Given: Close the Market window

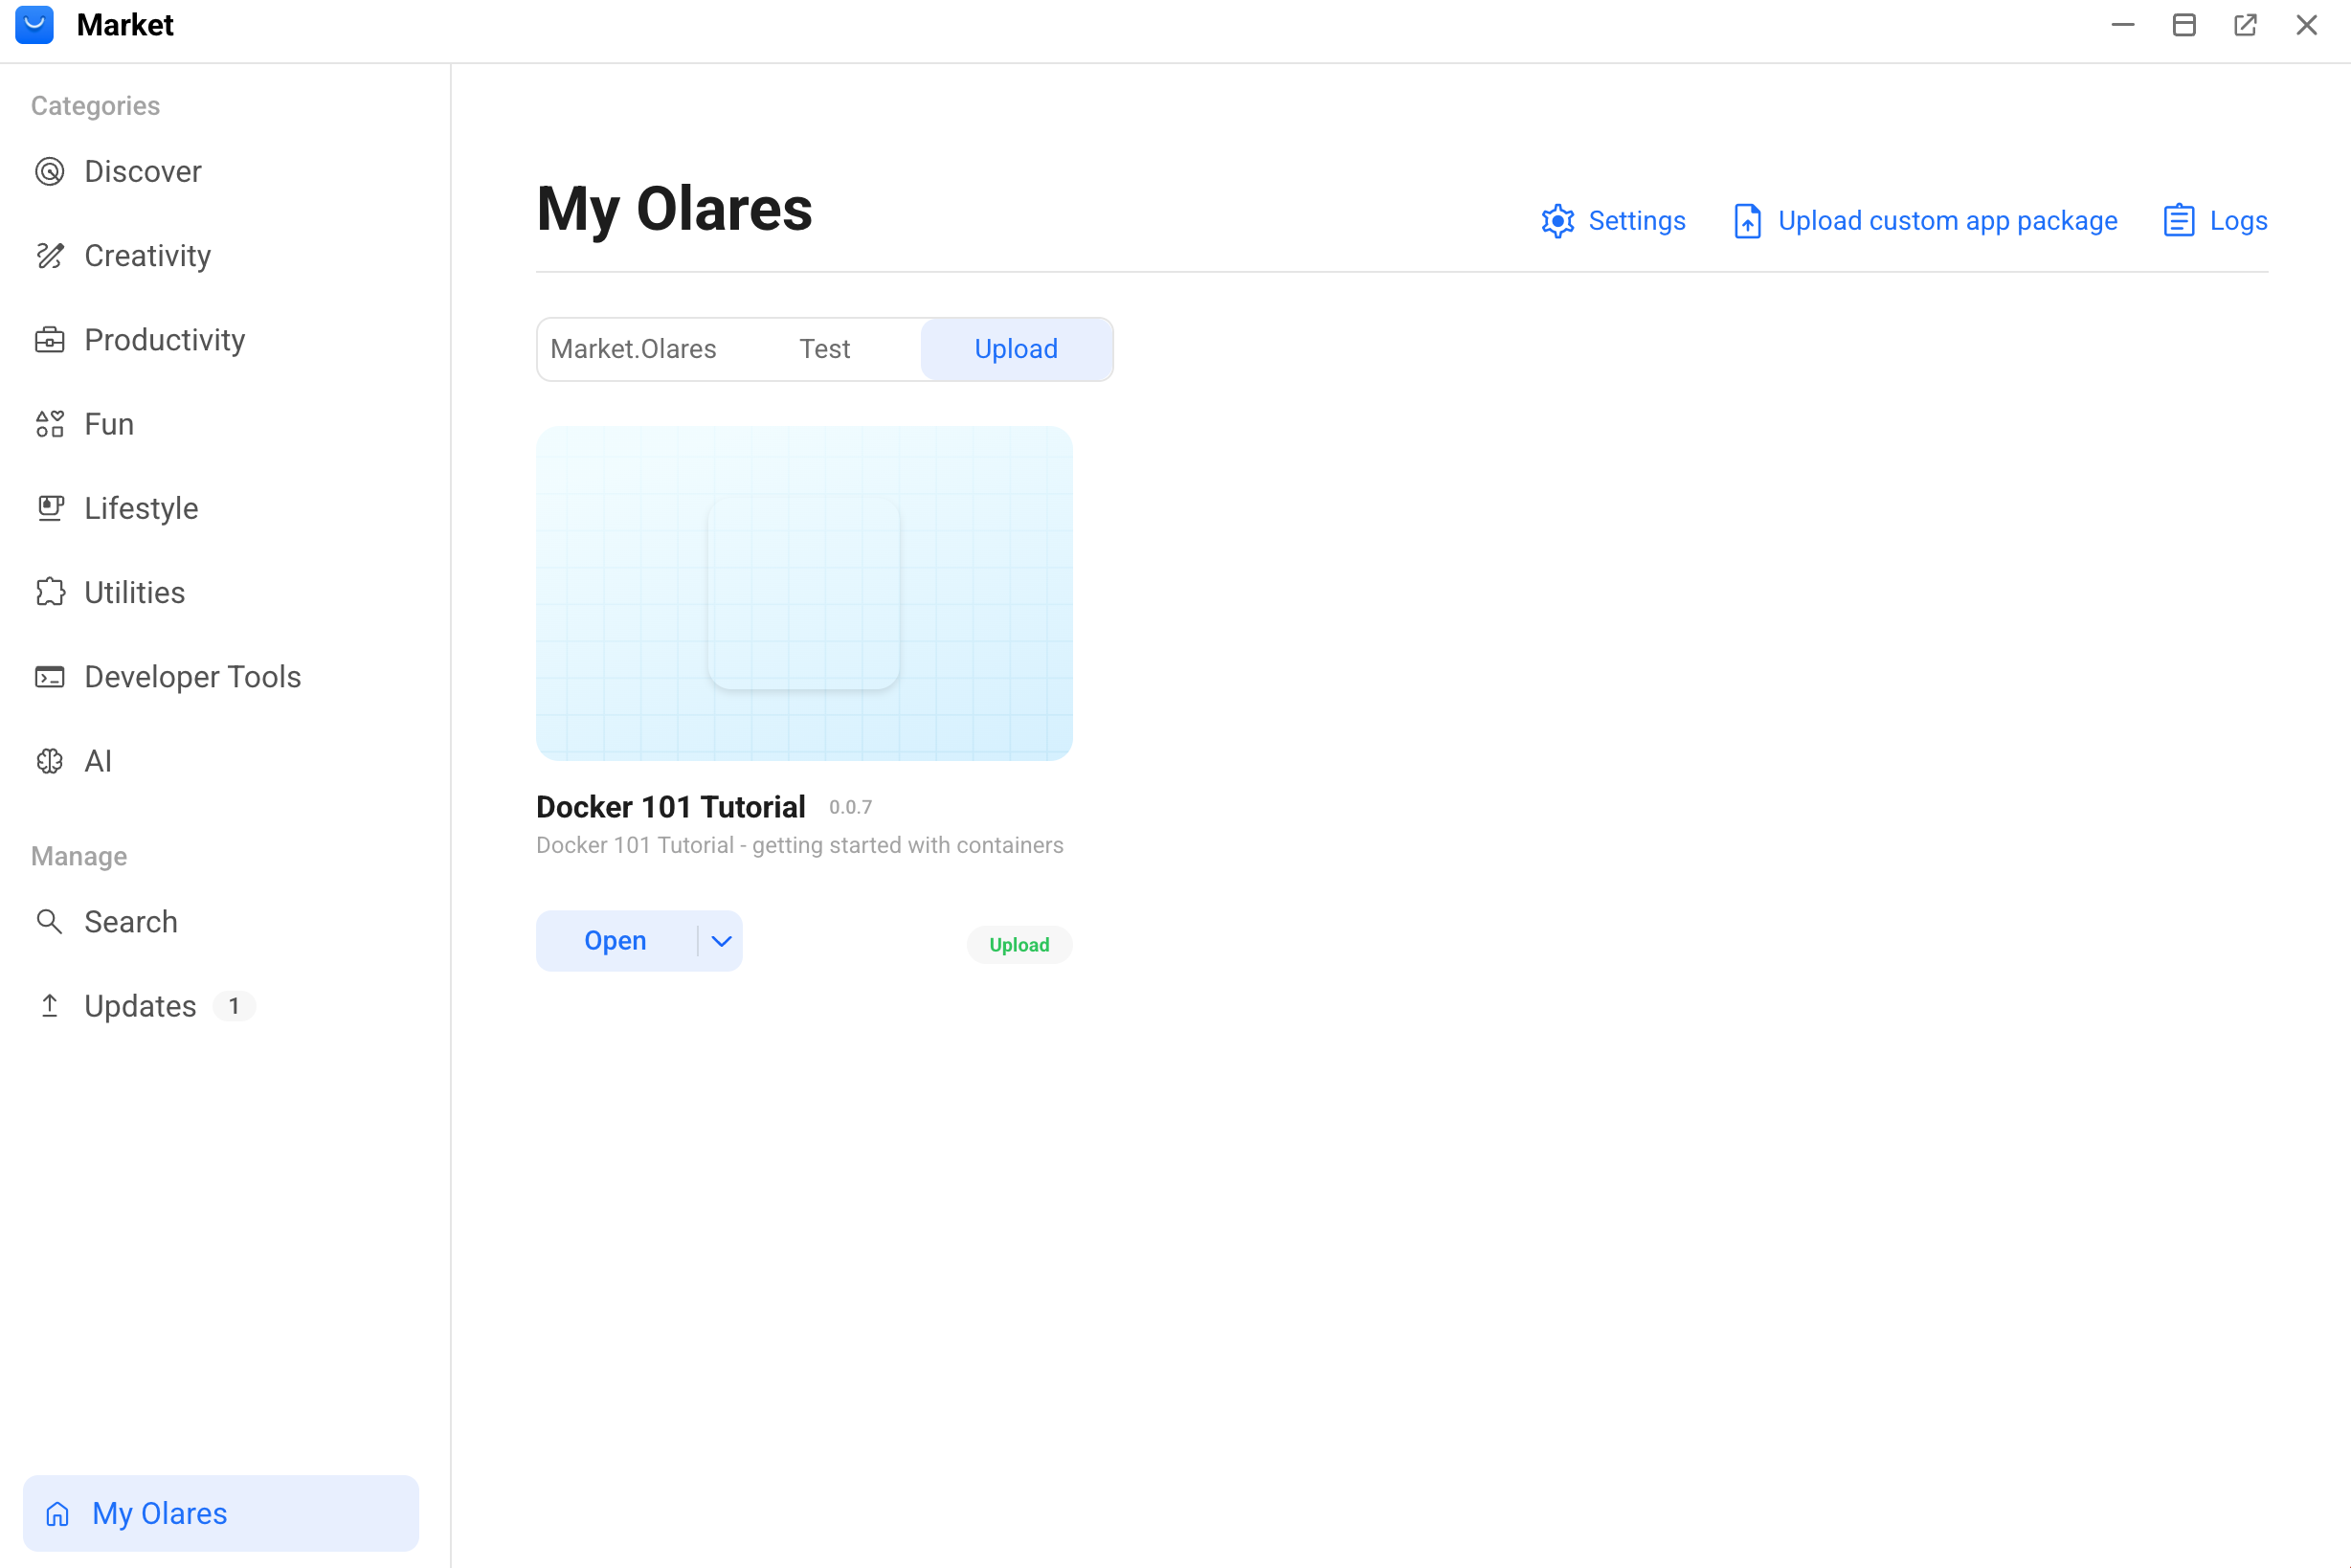Looking at the screenshot, I should coord(2307,25).
